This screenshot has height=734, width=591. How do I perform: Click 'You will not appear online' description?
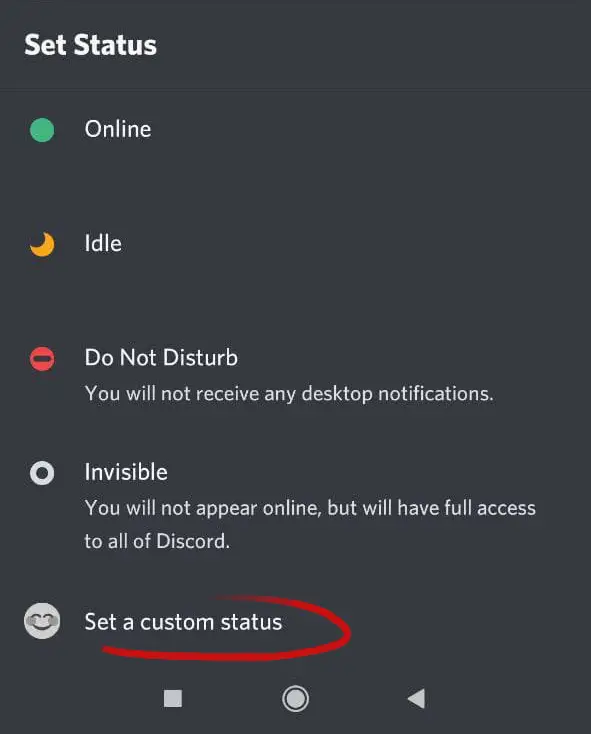310,508
